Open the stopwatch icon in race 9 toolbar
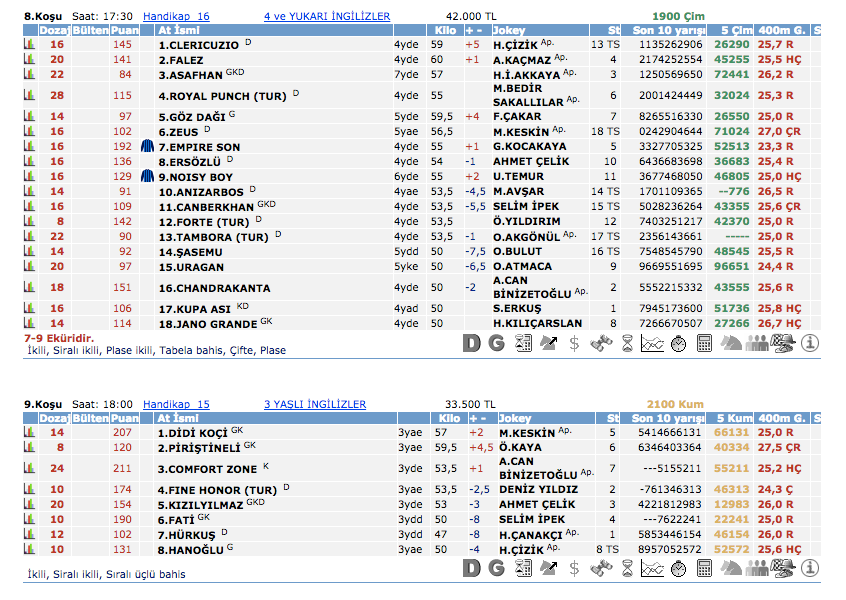 tap(678, 568)
